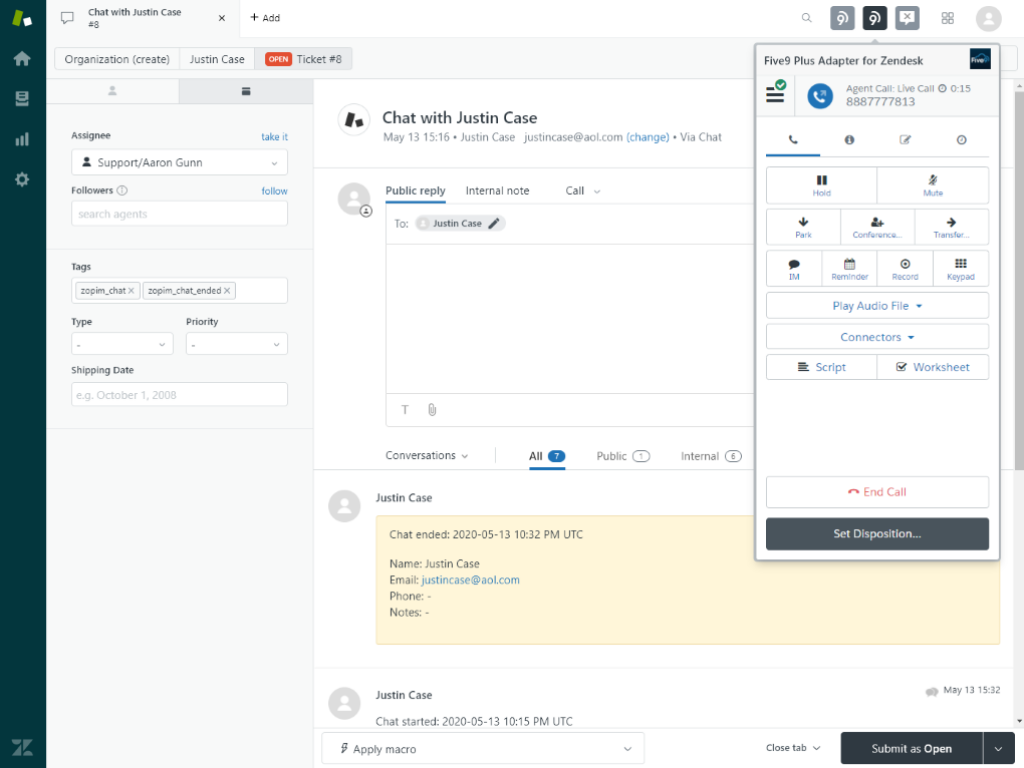
Task: Put the call on Hold
Action: (x=822, y=185)
